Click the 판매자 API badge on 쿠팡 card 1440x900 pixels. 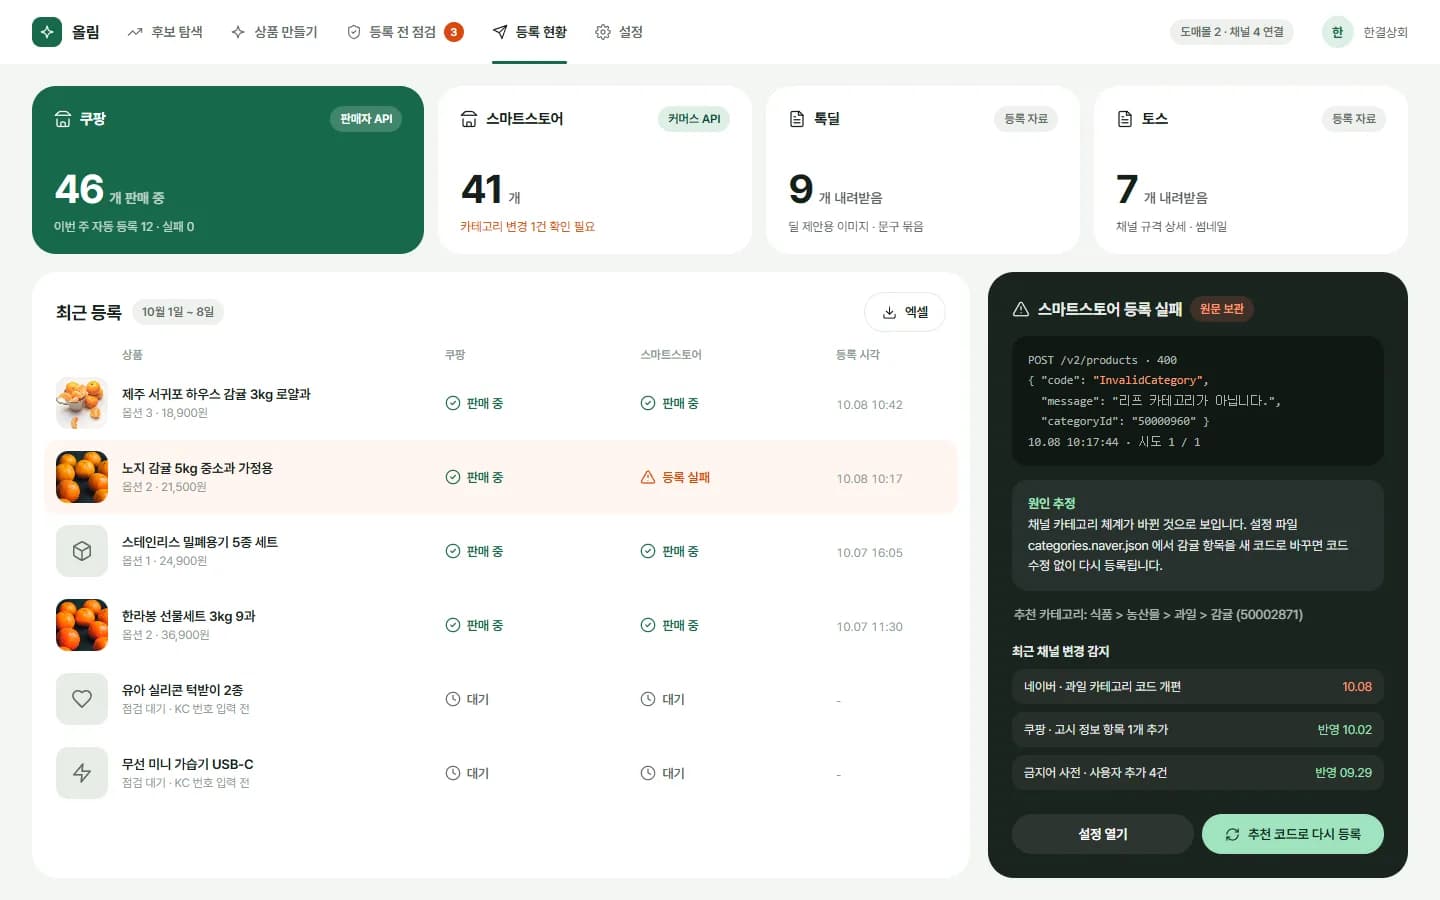pyautogui.click(x=366, y=119)
